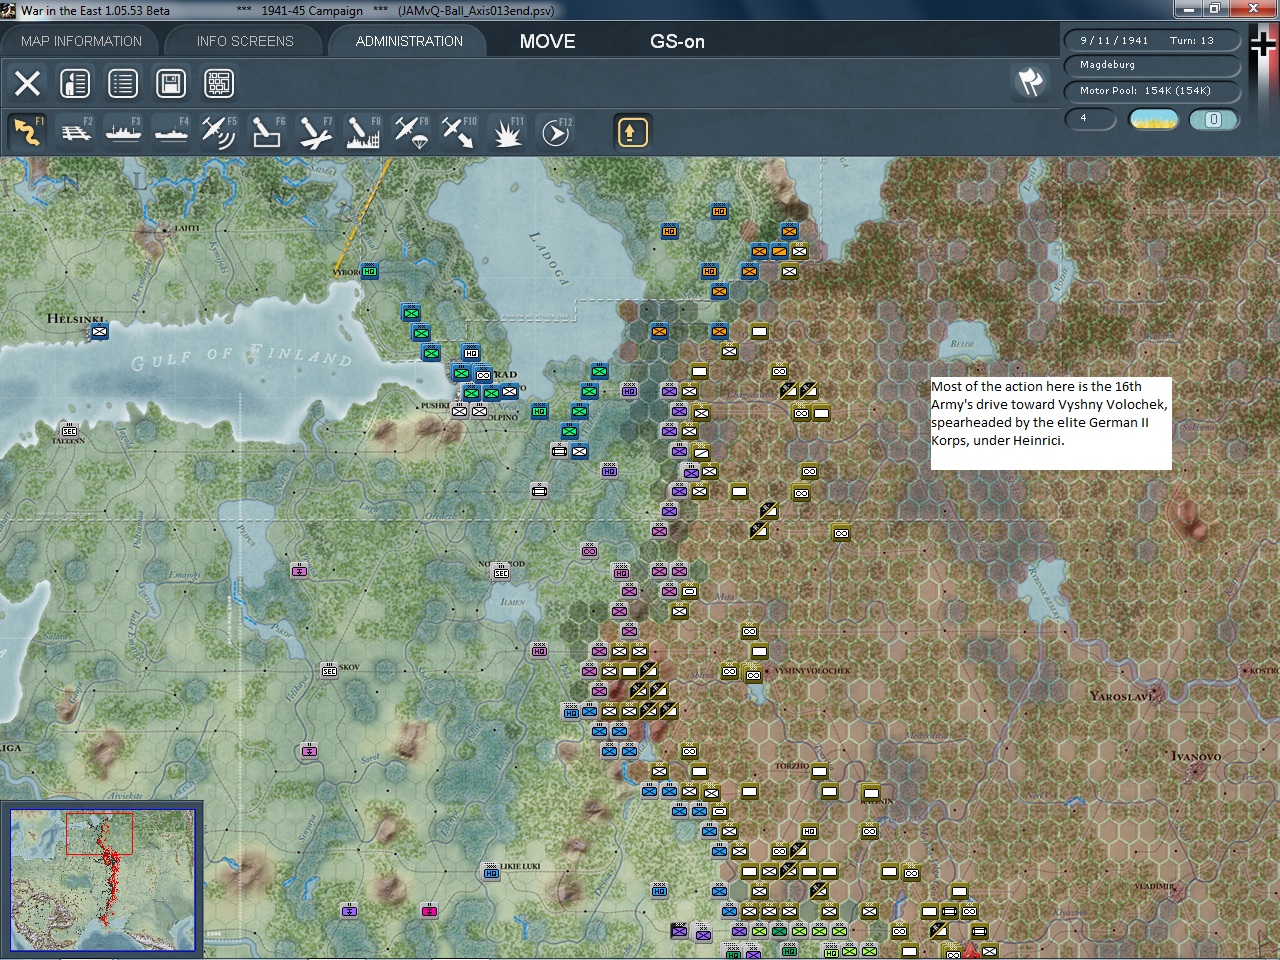The image size is (1280, 960).
Task: Select the F6 bomb unit mode icon
Action: (267, 132)
